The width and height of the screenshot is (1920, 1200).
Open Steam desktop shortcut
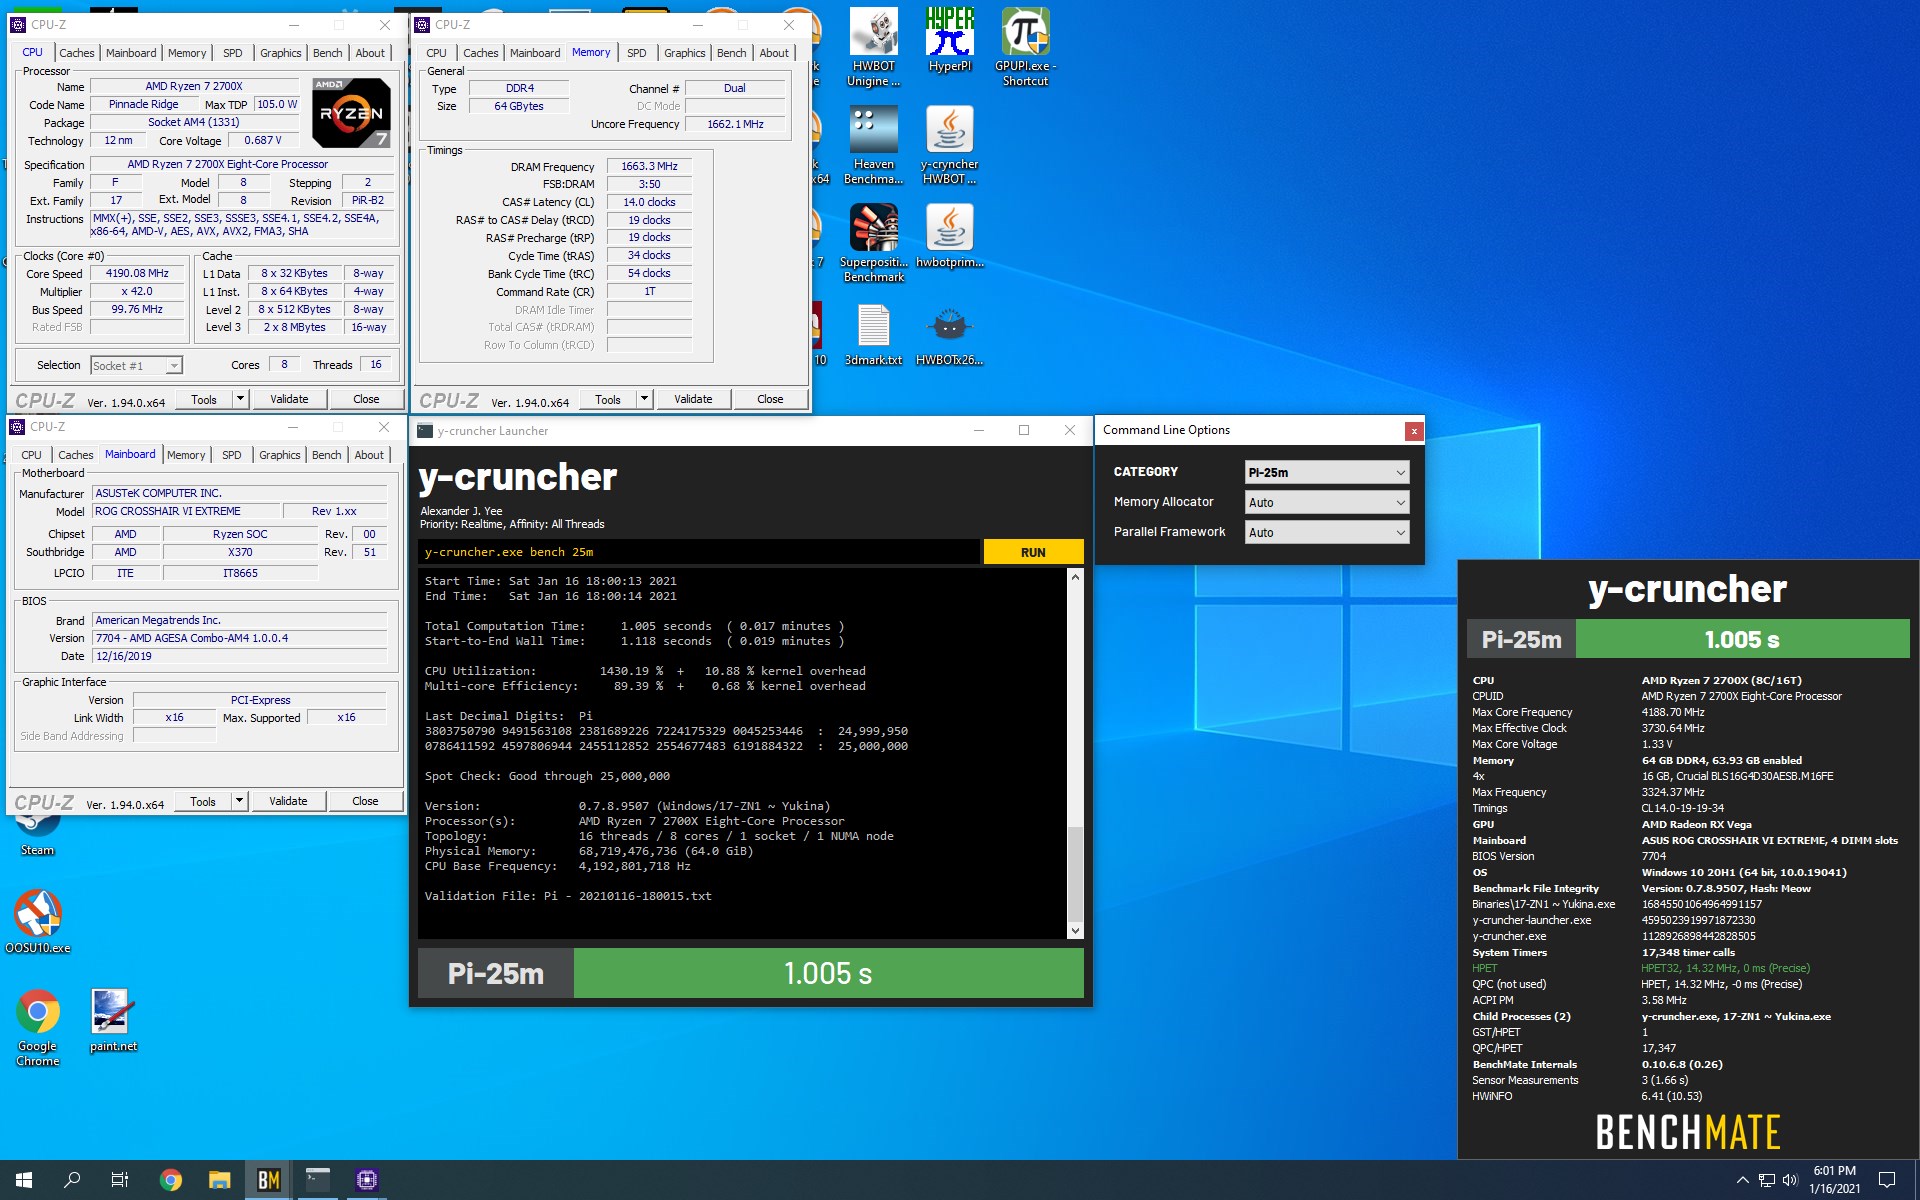coord(38,832)
